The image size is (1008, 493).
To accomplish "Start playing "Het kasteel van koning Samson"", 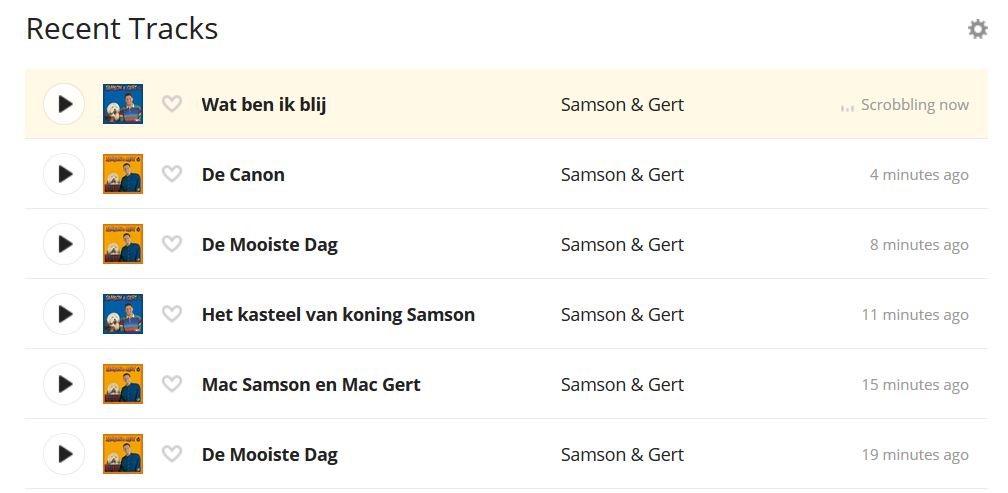I will click(x=65, y=314).
